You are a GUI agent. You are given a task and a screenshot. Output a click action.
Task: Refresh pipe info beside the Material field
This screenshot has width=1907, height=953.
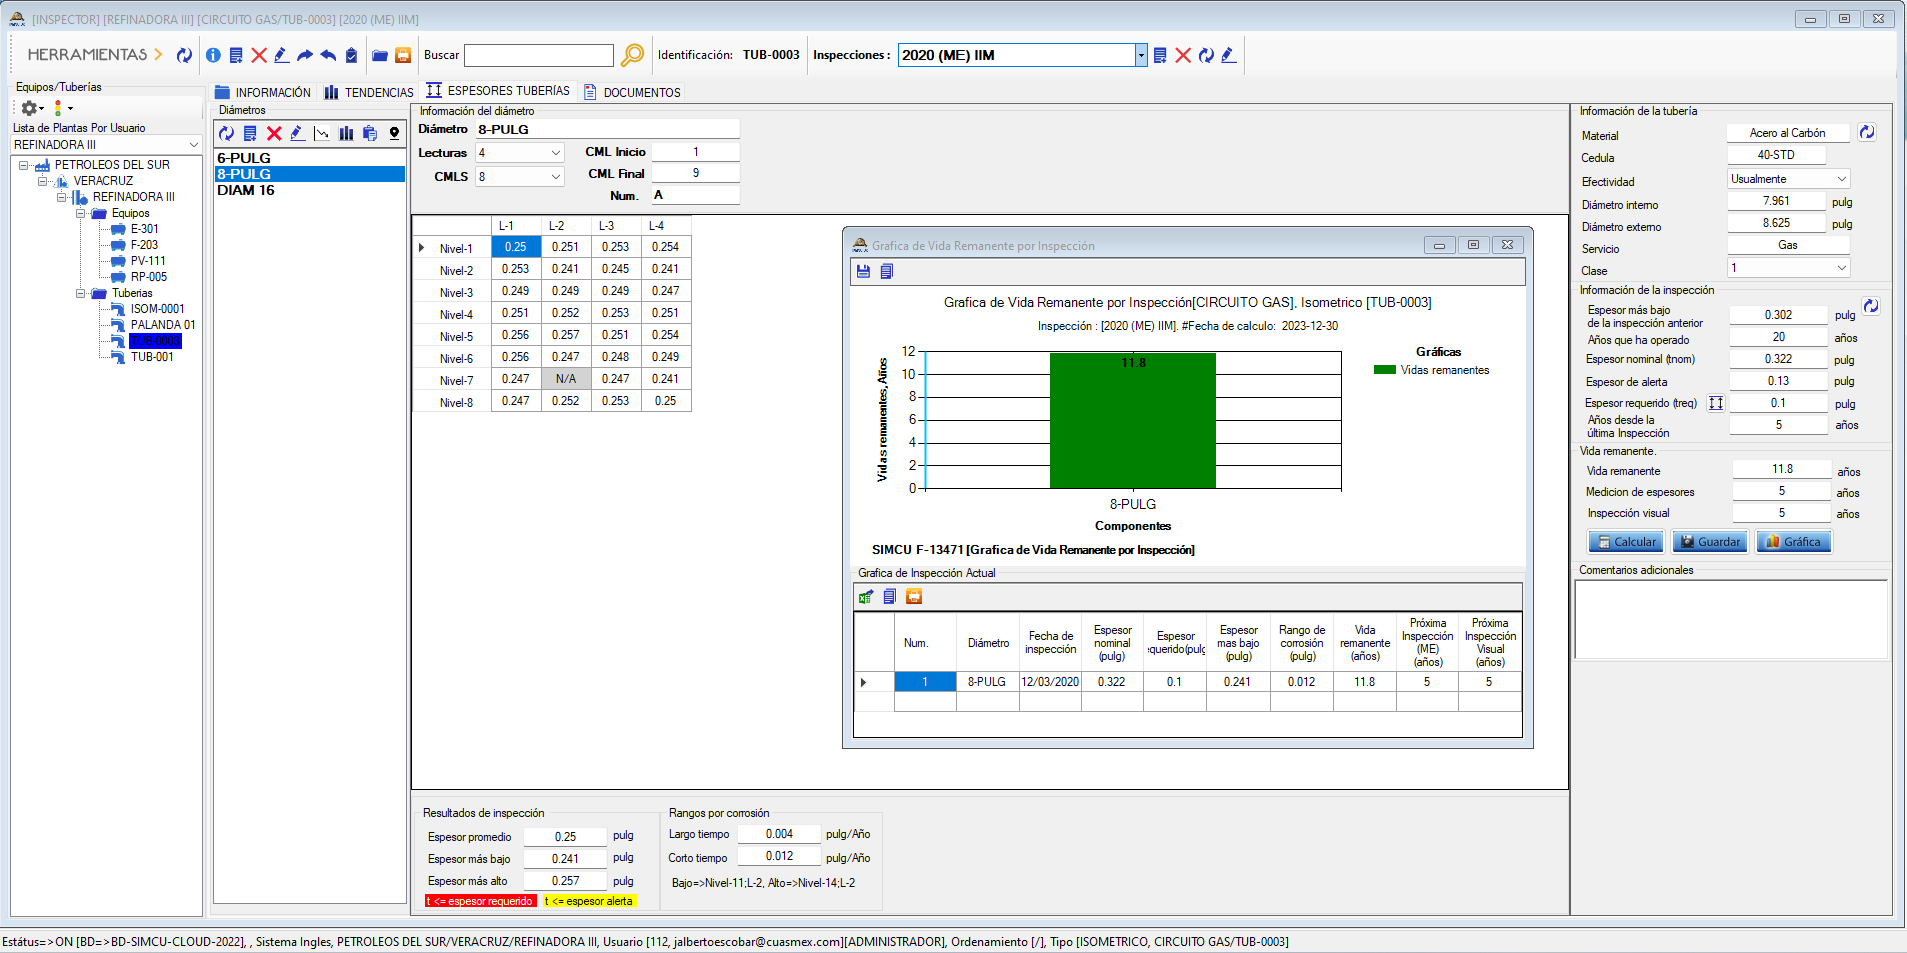tap(1866, 132)
